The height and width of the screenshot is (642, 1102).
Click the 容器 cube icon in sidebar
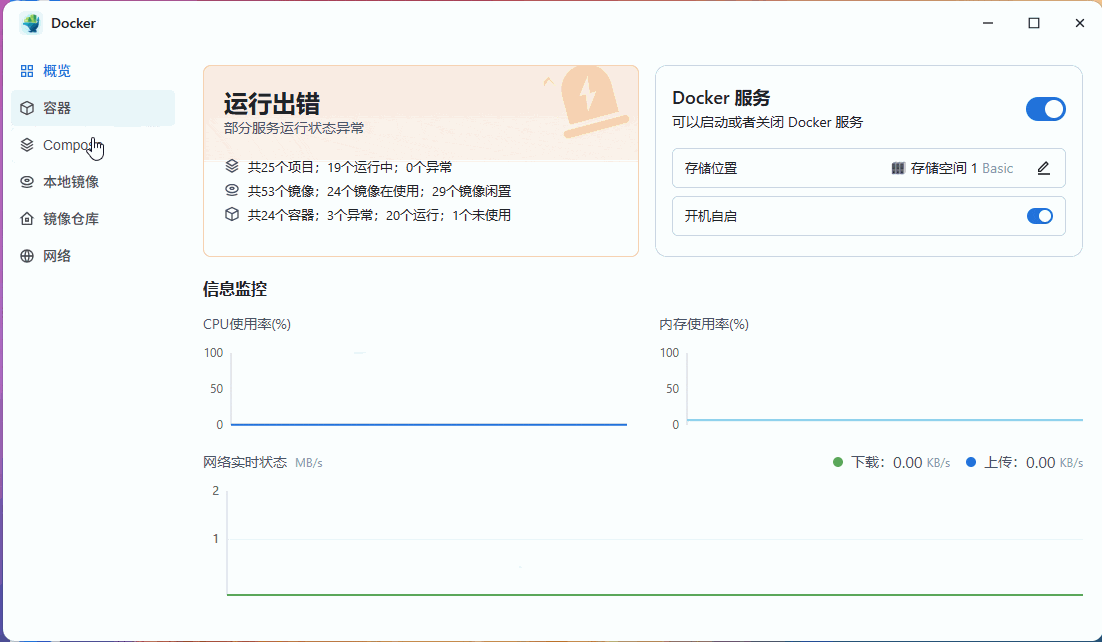27,108
